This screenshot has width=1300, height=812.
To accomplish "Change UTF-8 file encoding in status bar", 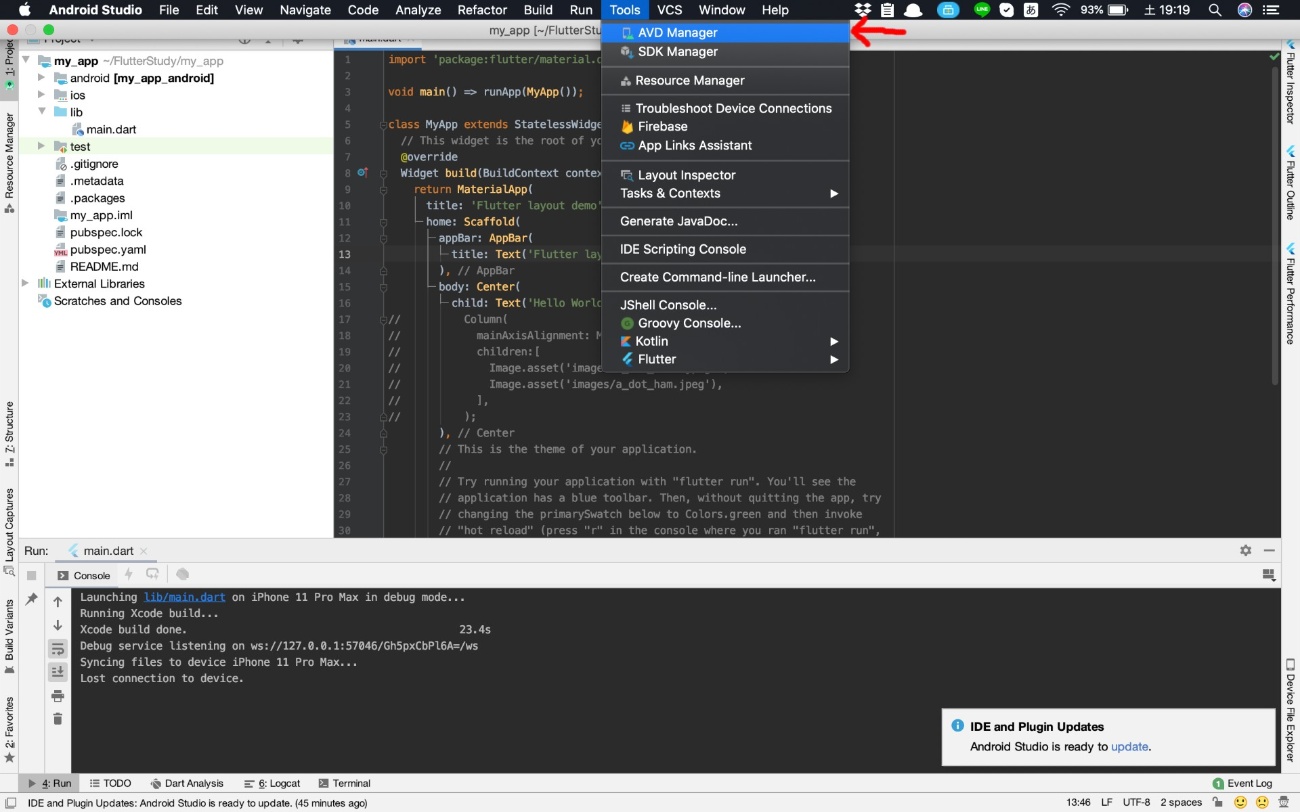I will click(1136, 802).
